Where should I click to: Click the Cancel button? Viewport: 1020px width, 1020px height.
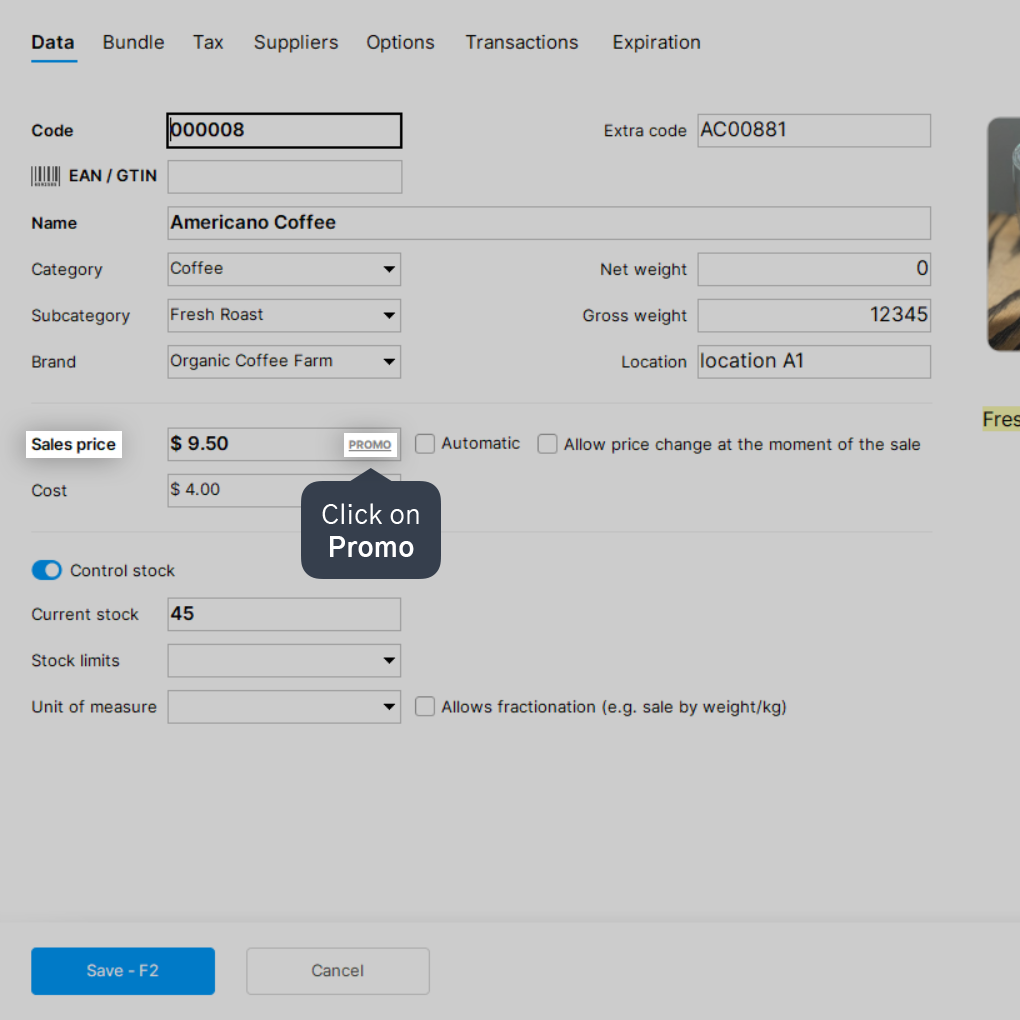coord(338,971)
